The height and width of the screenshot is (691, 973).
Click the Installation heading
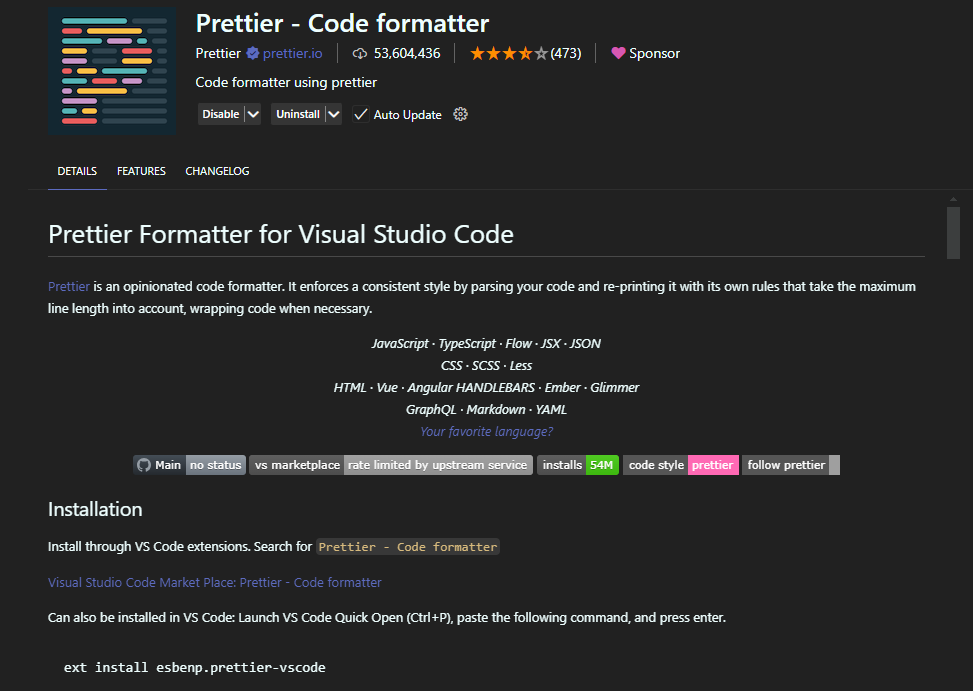pyautogui.click(x=95, y=509)
